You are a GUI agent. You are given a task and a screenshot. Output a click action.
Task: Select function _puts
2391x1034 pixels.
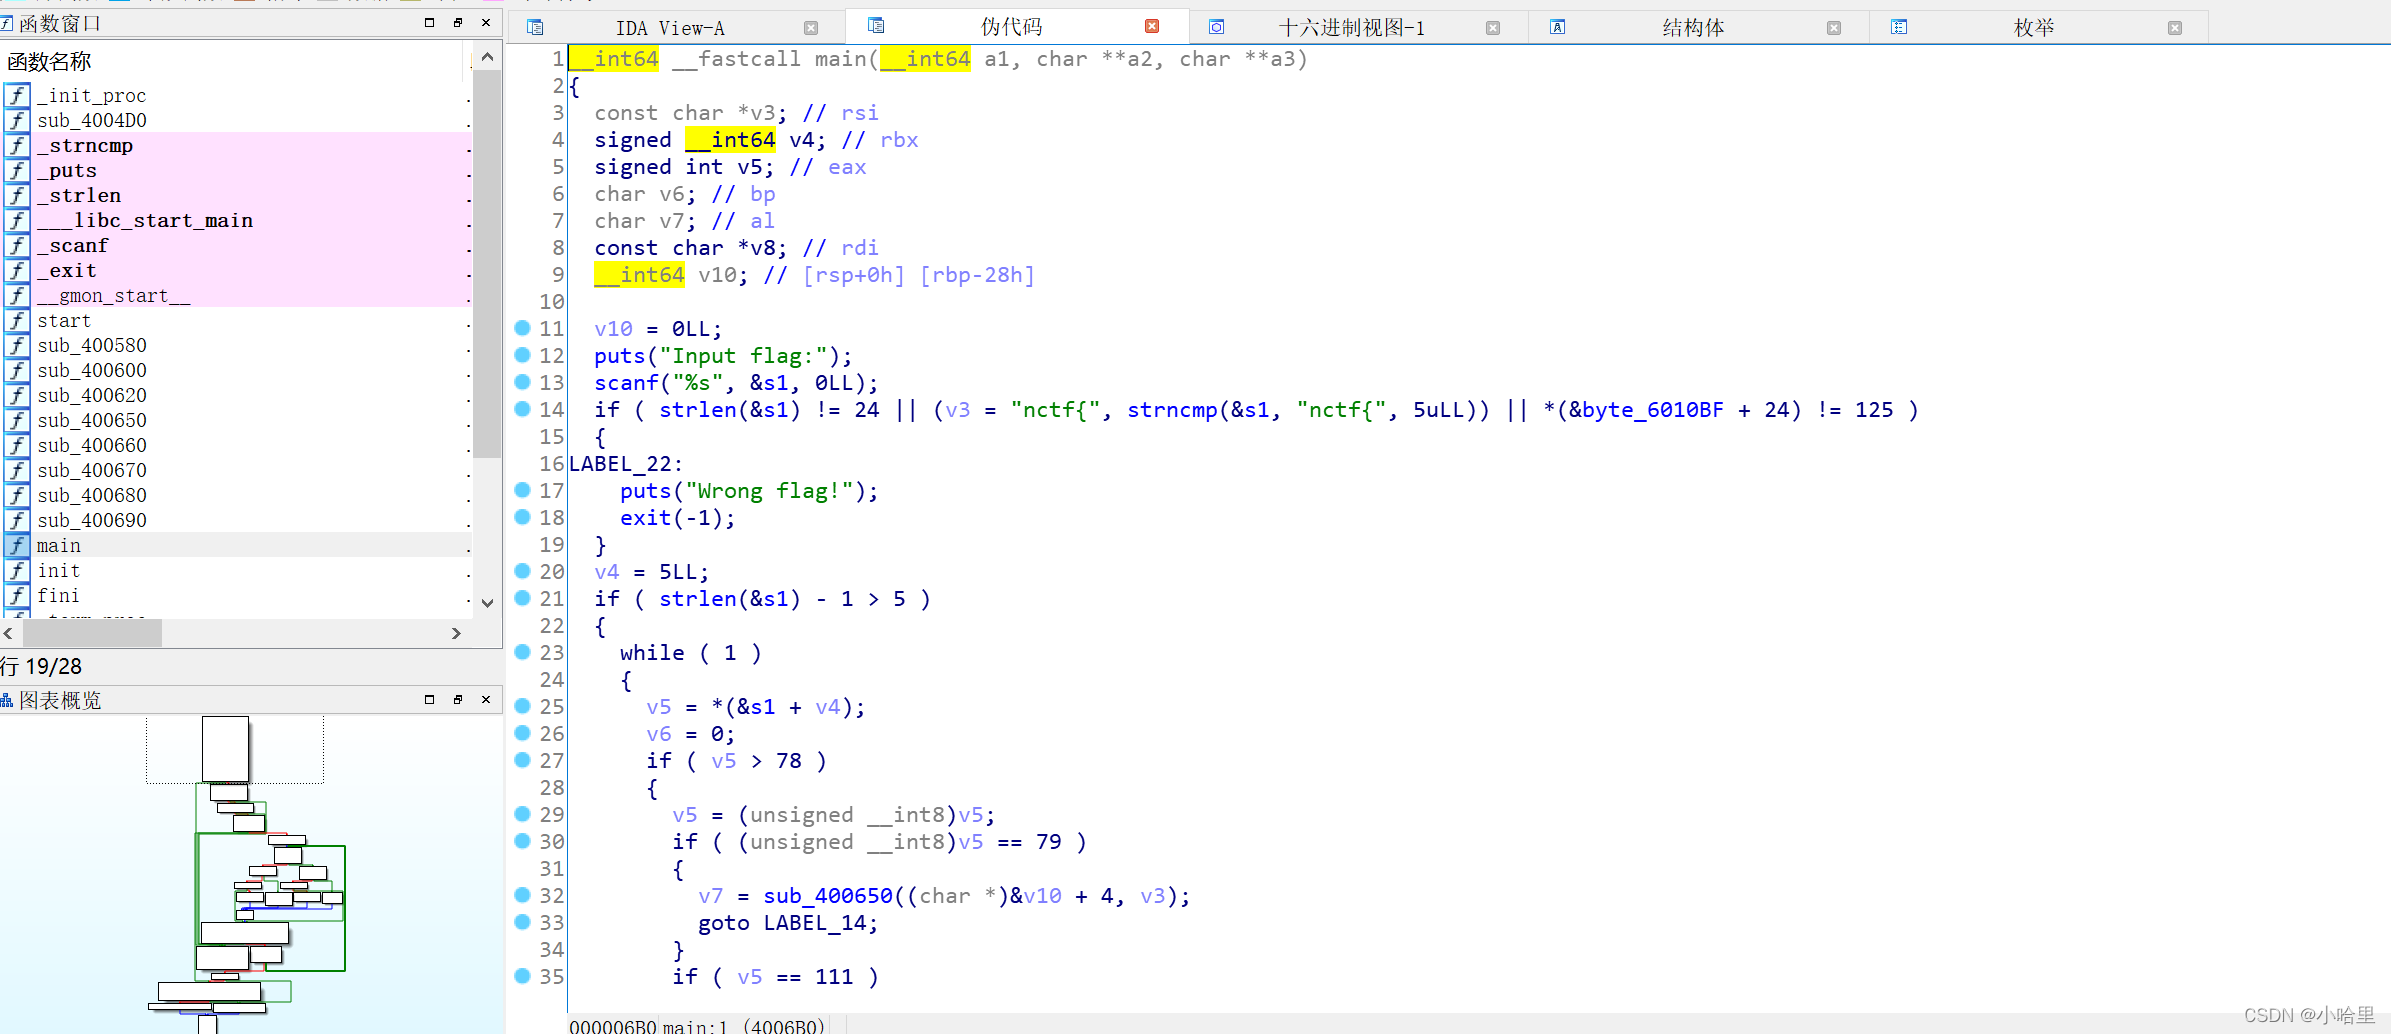(67, 170)
